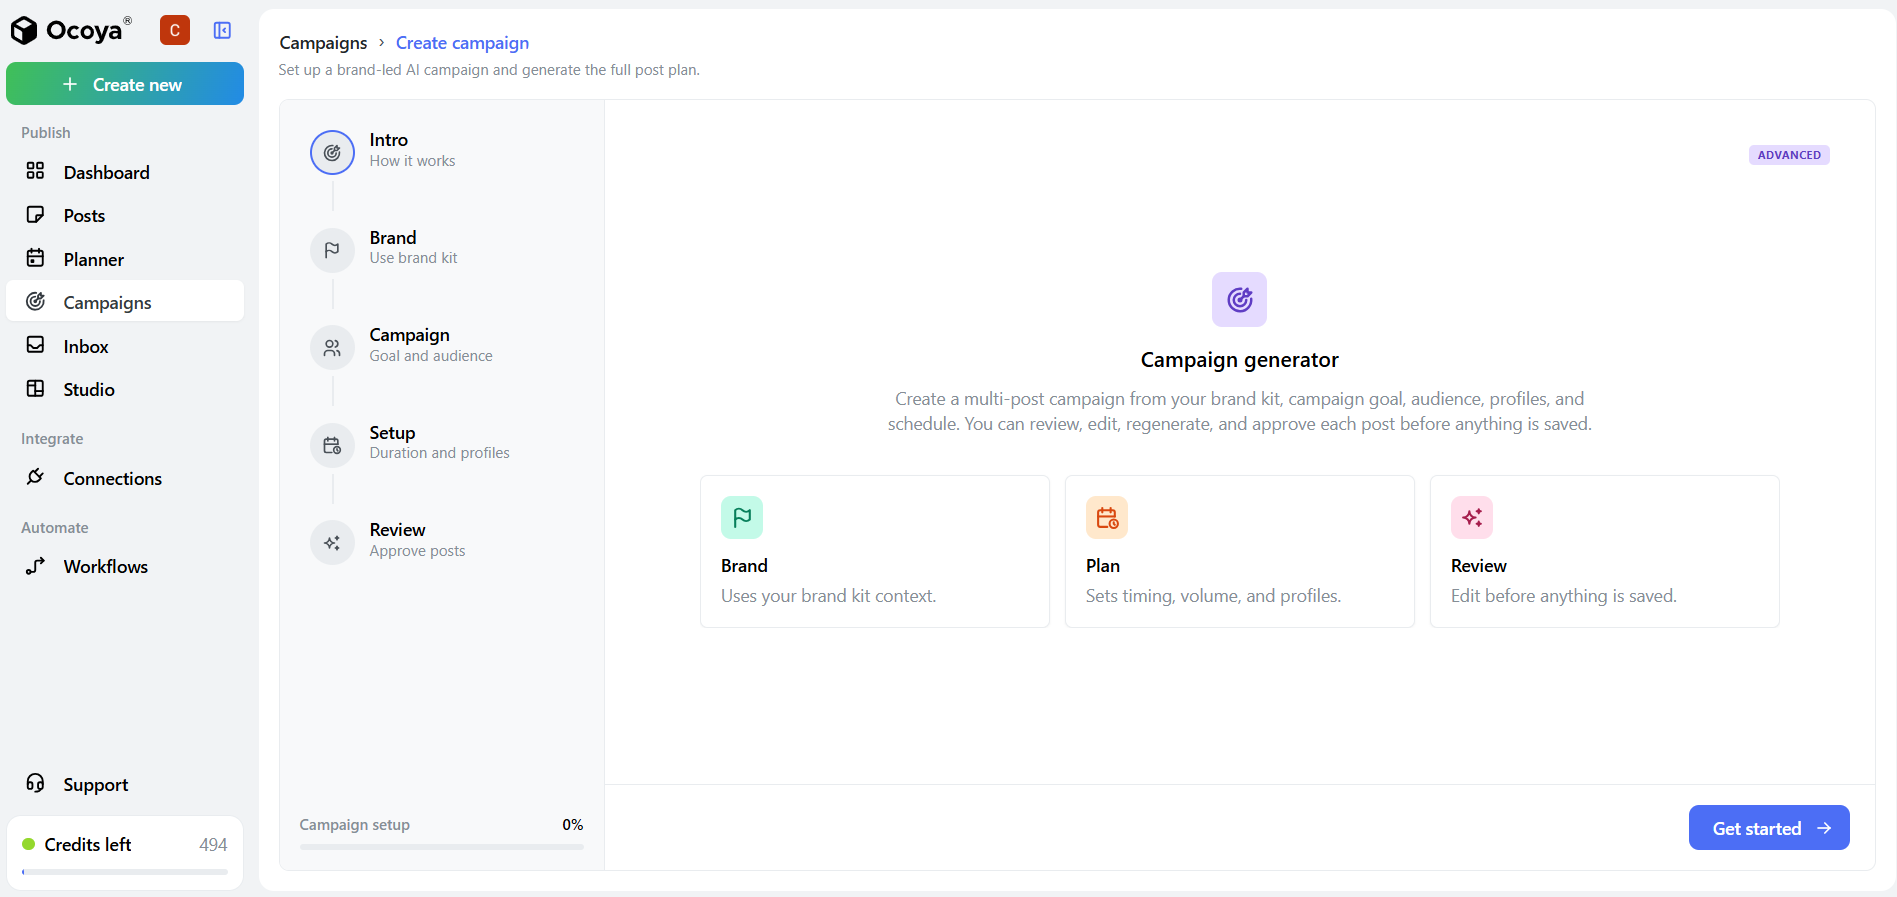Click the purple Campaign generator icon
1897x897 pixels.
coord(1239,299)
